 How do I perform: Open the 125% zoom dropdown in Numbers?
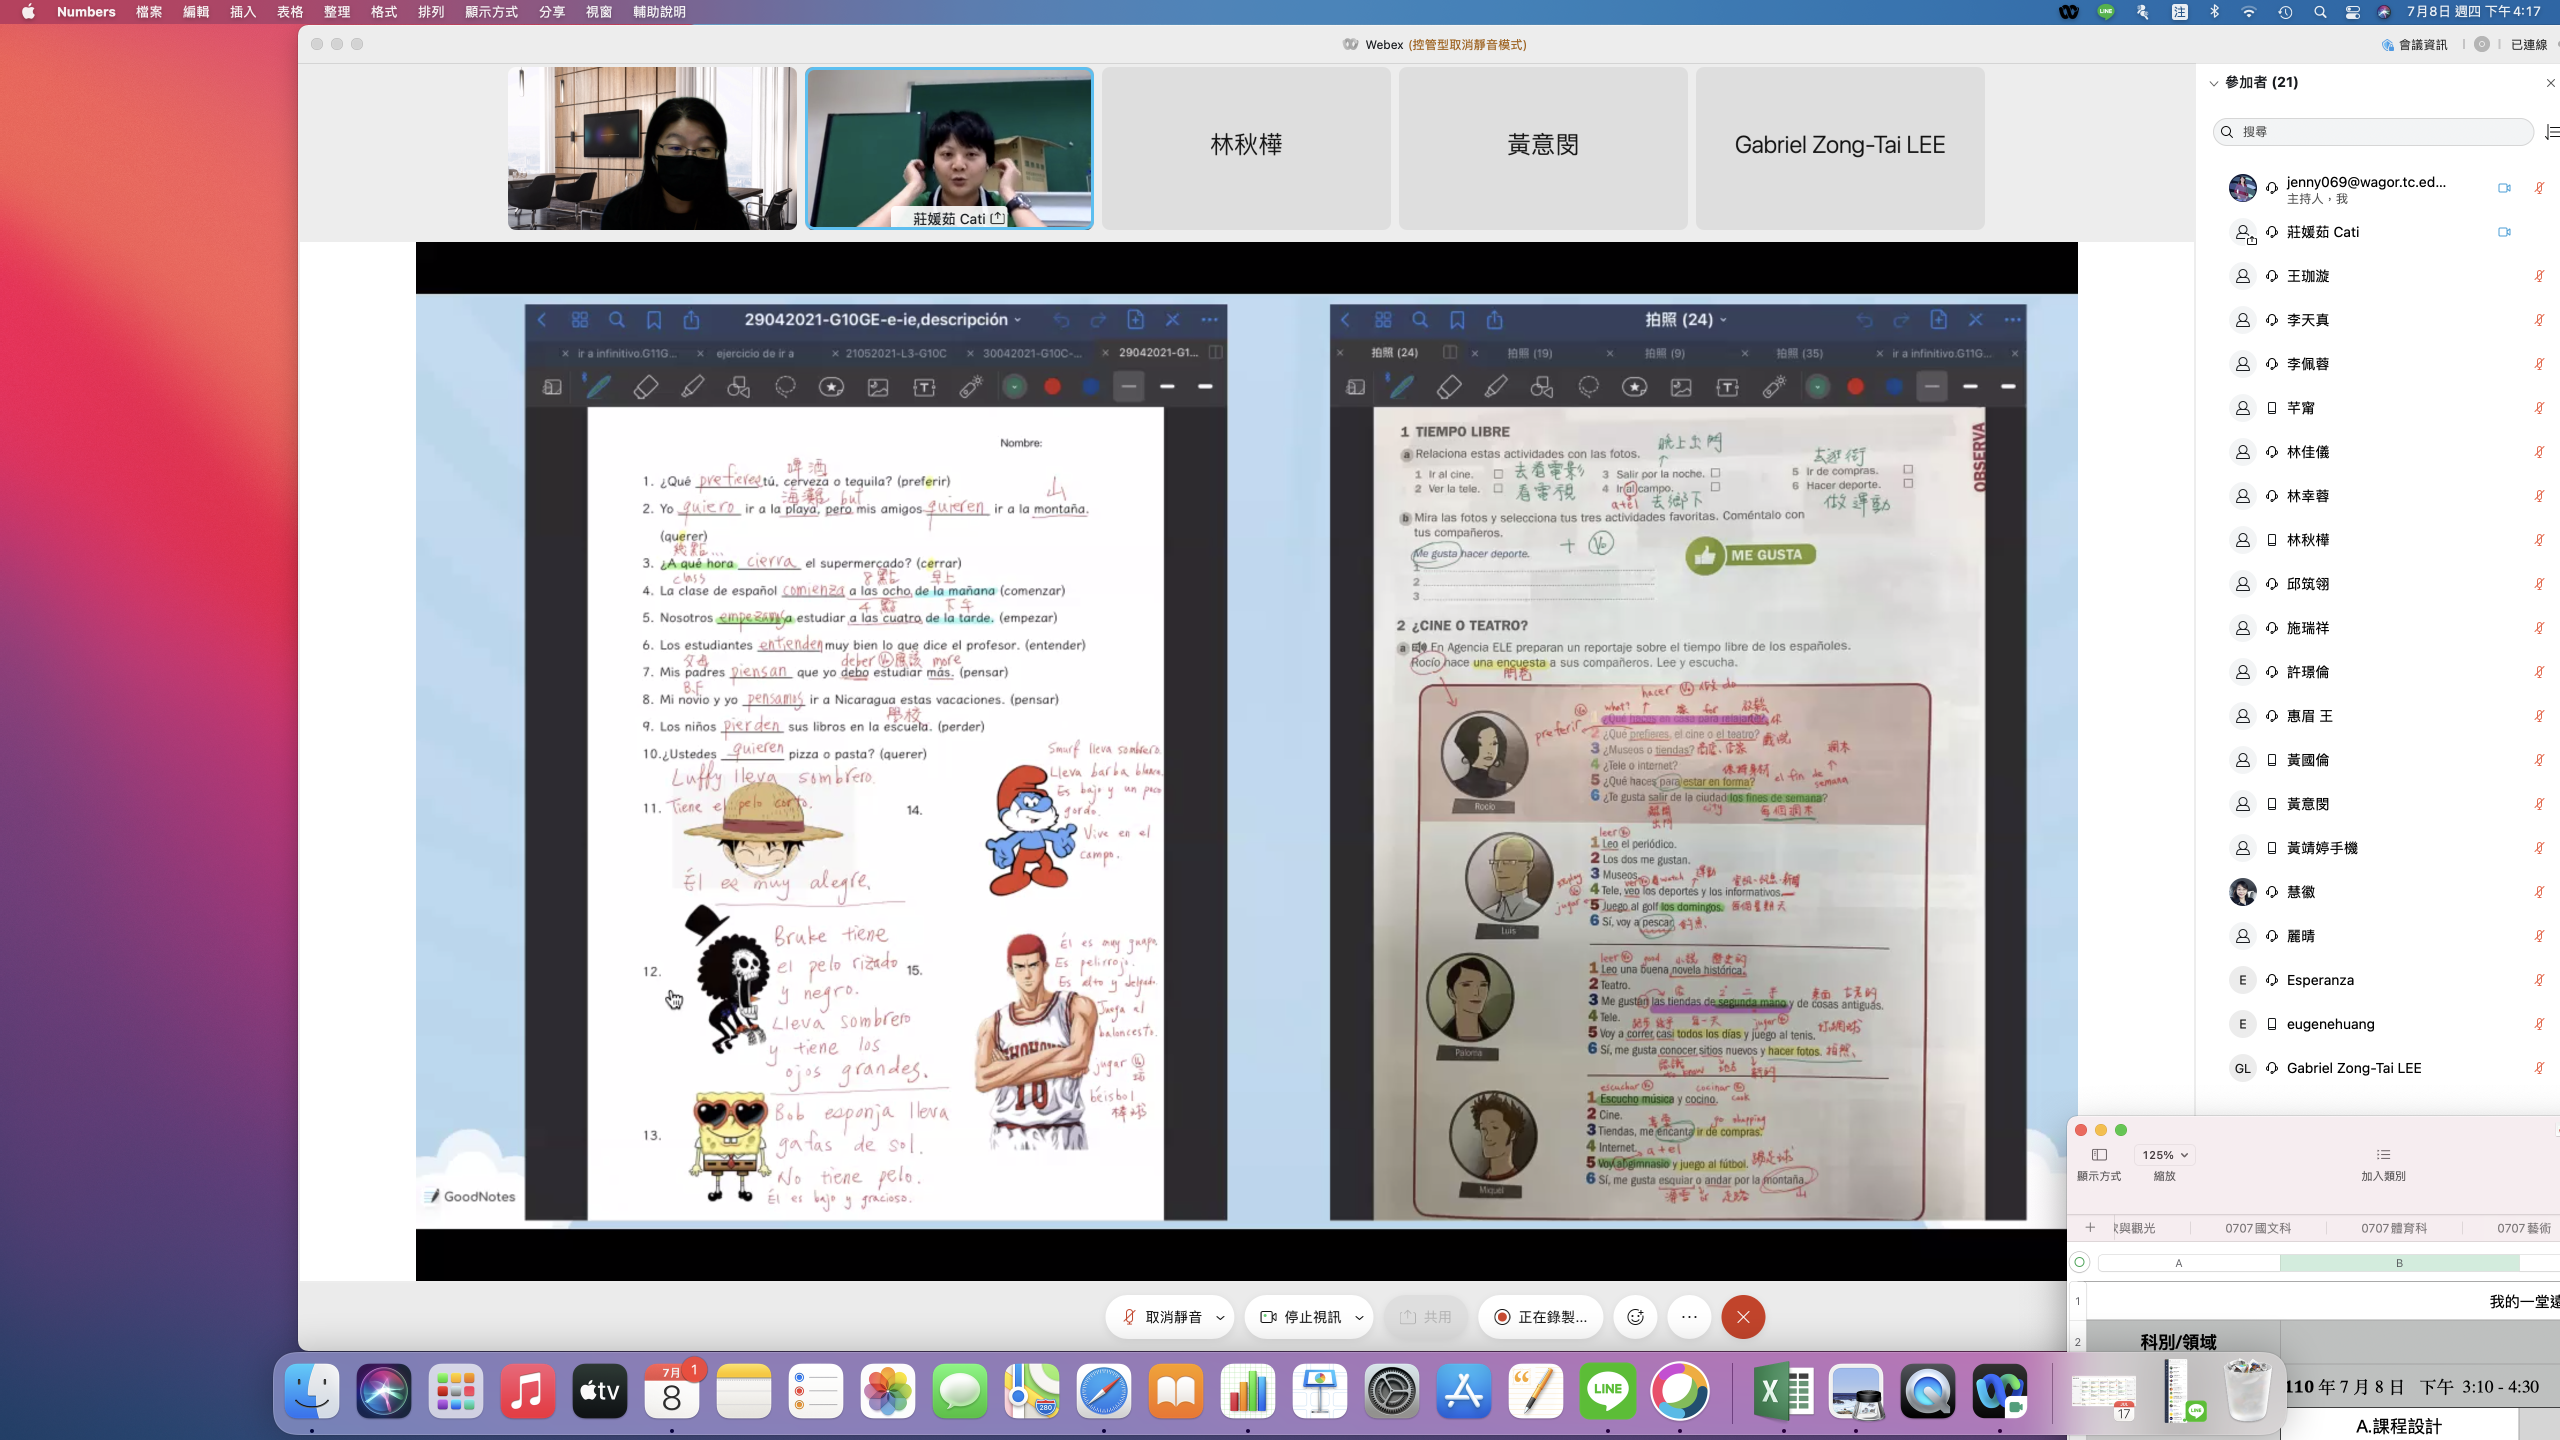pyautogui.click(x=2165, y=1155)
